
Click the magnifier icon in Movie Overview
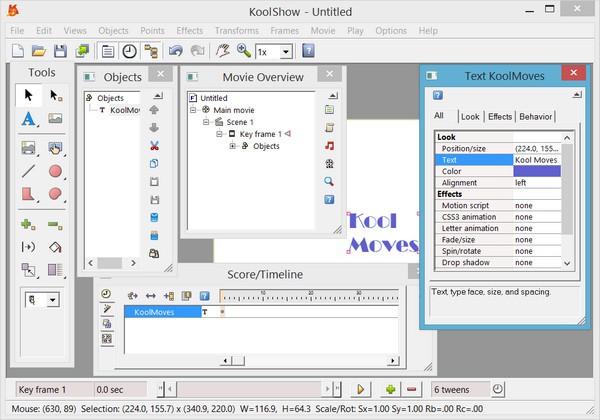(329, 181)
